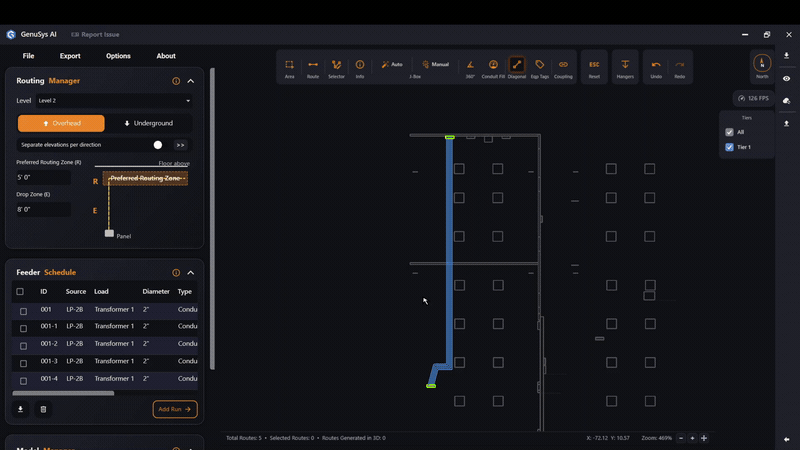The image size is (800, 450).
Task: Undo the last action
Action: pyautogui.click(x=656, y=68)
